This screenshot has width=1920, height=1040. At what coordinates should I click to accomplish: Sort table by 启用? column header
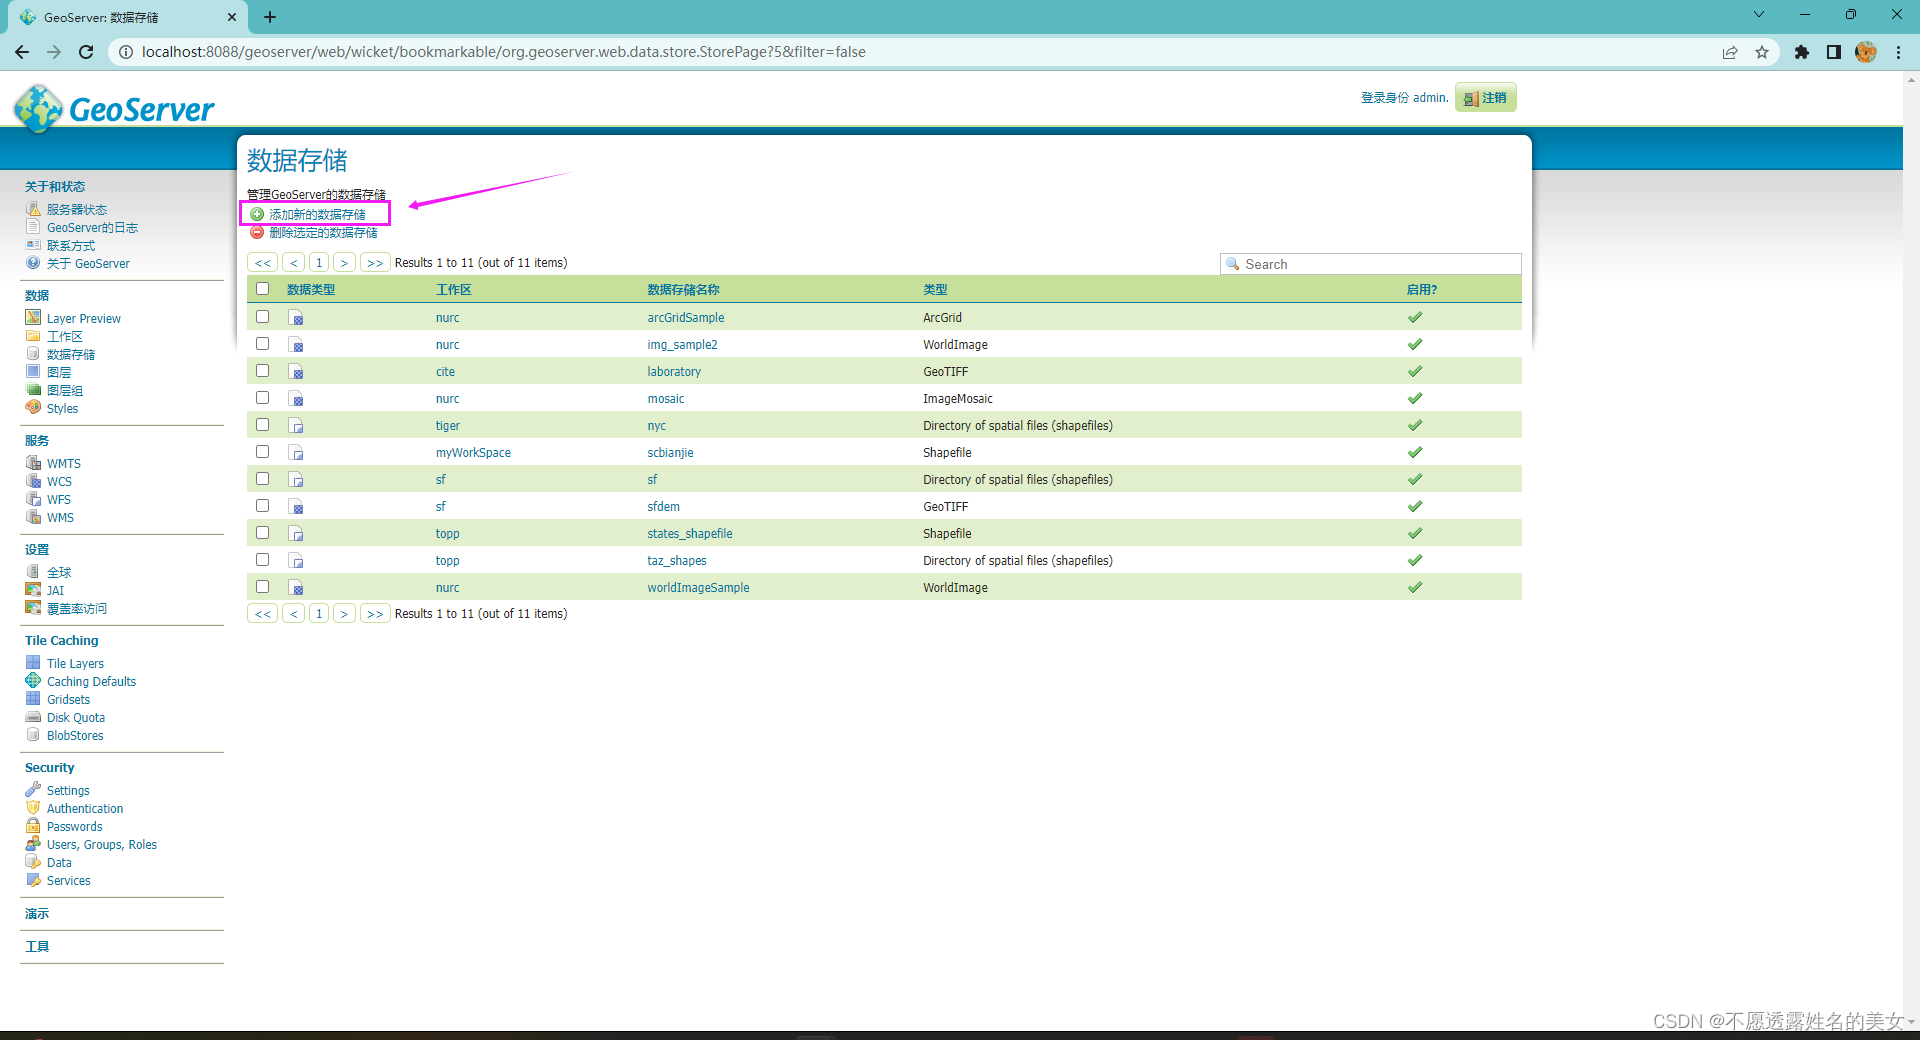pyautogui.click(x=1421, y=290)
